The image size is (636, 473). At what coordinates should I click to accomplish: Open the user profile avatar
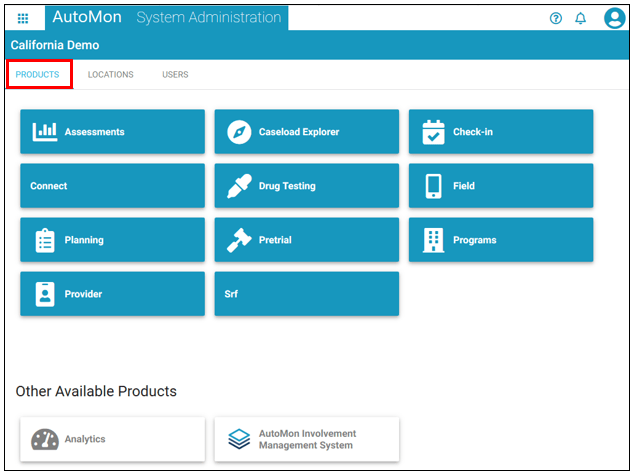click(x=615, y=18)
